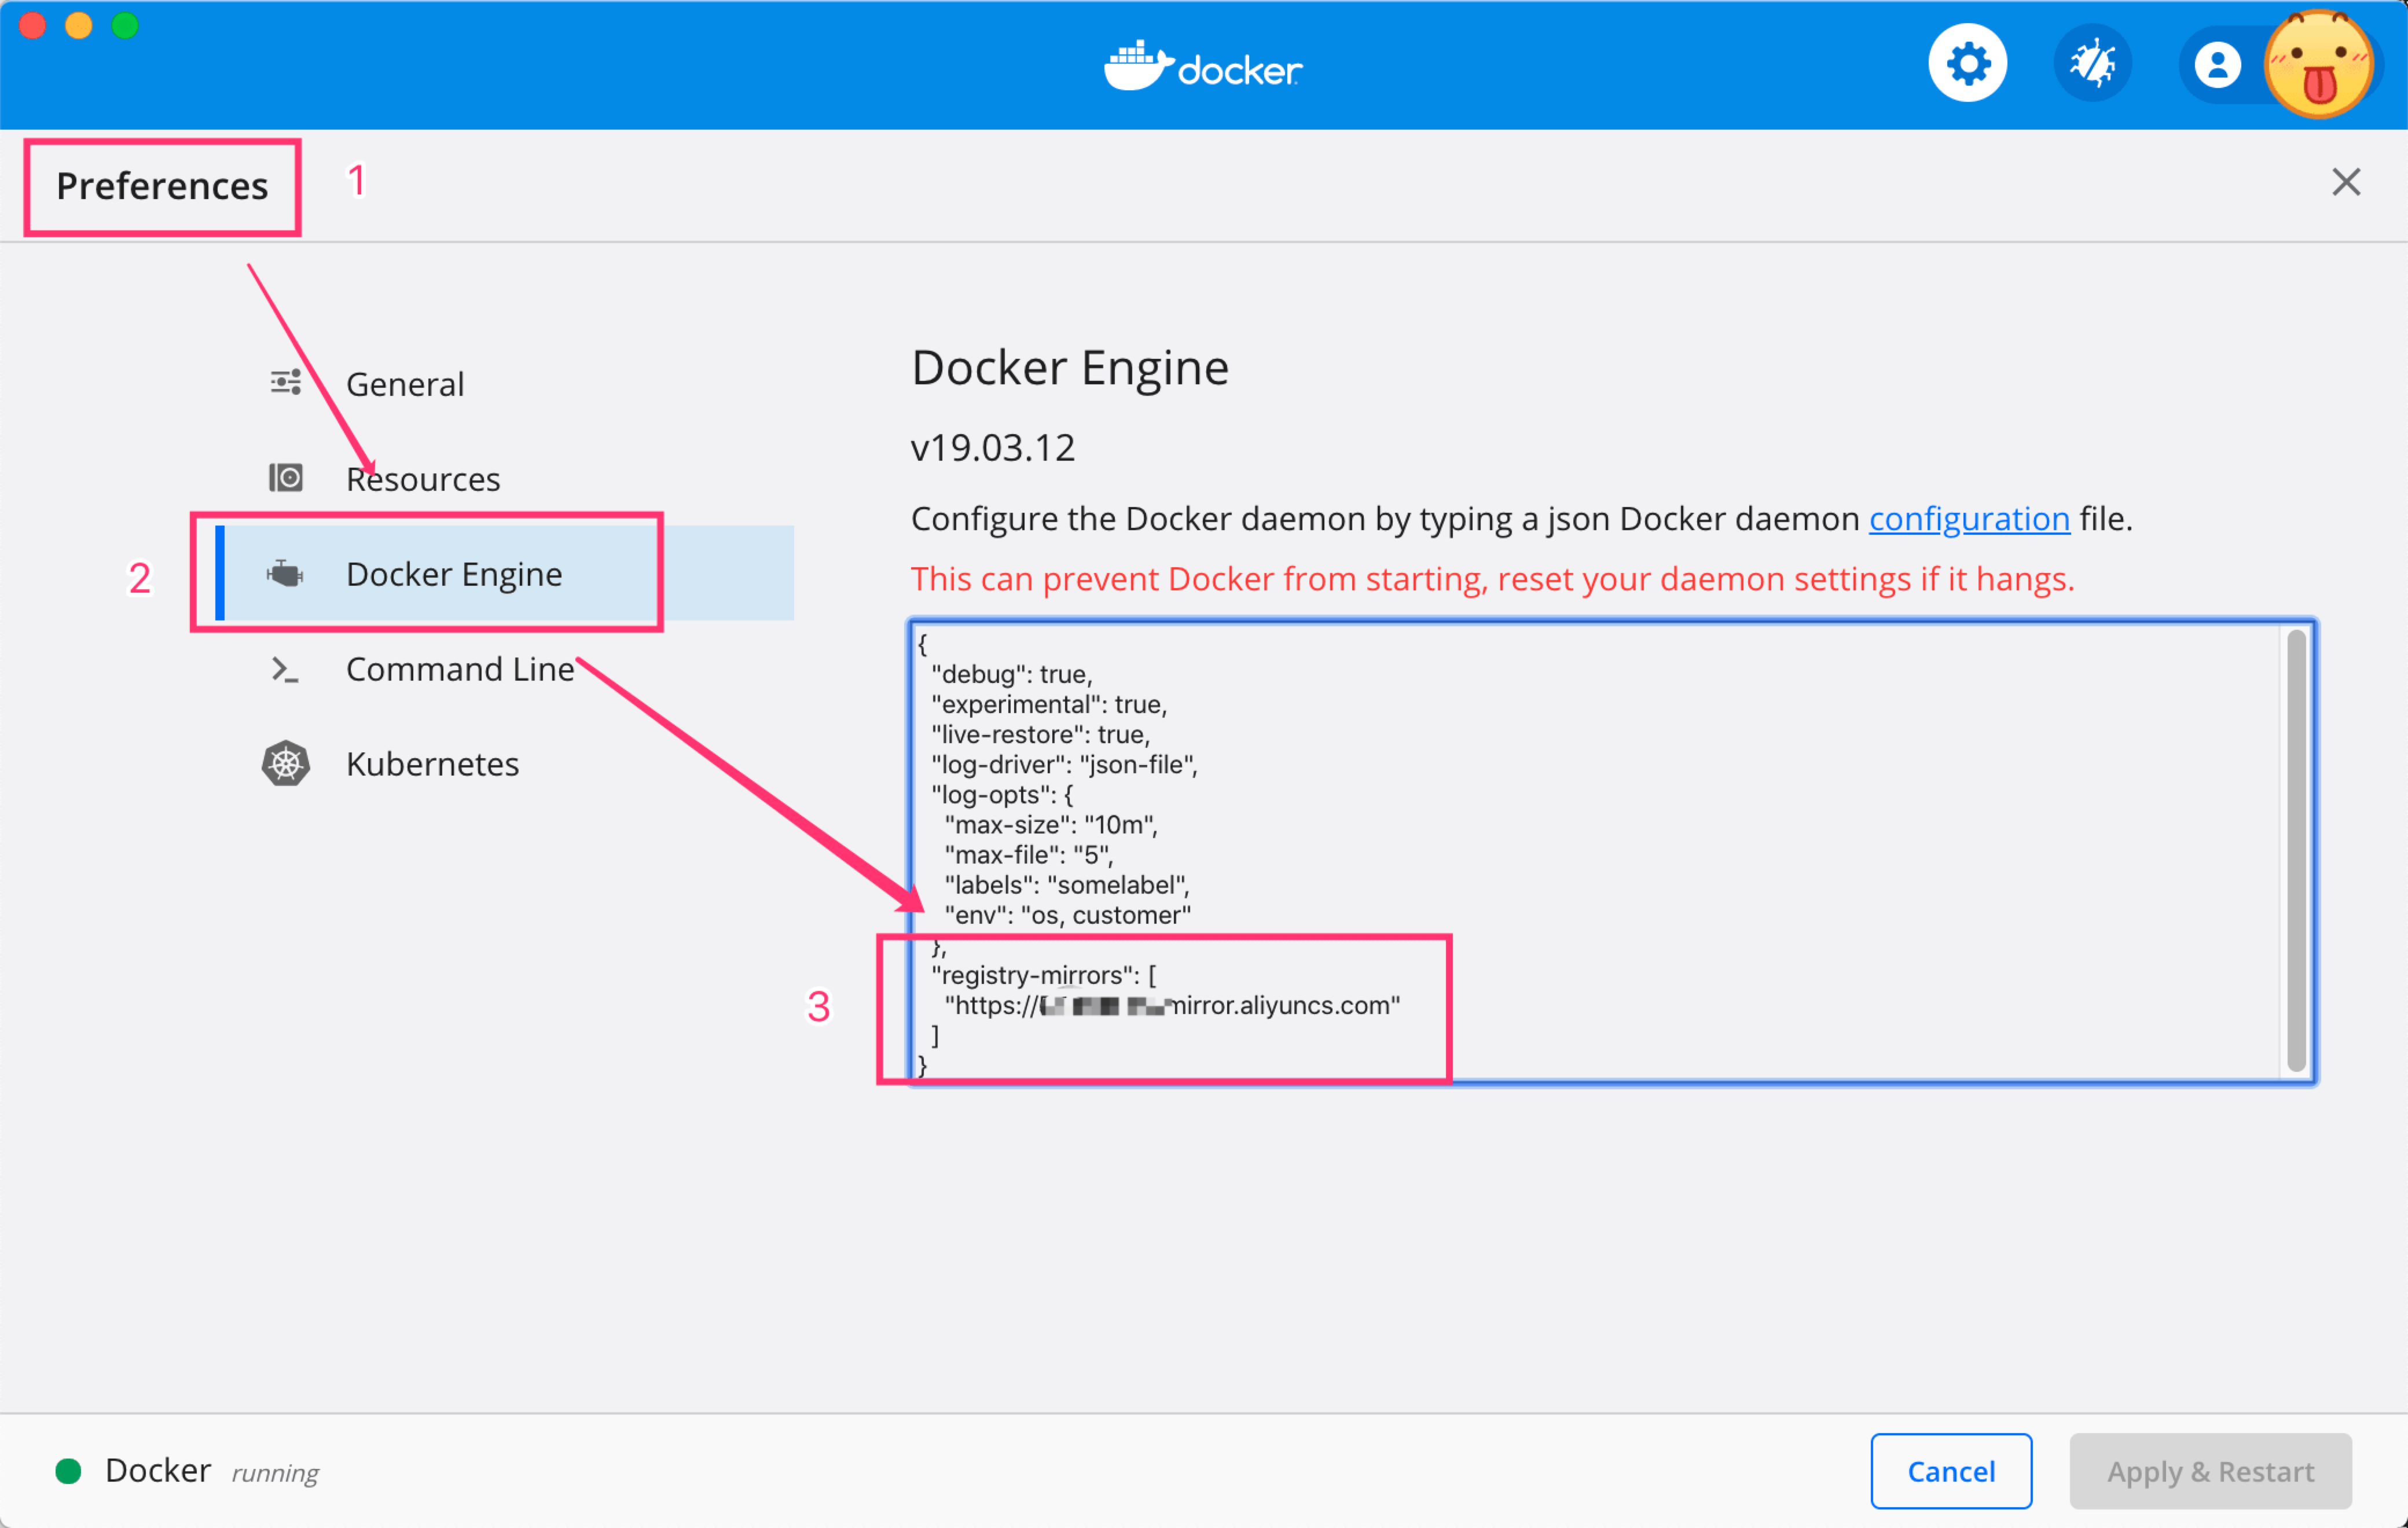Image resolution: width=2408 pixels, height=1528 pixels.
Task: Click the "live-restore": true line
Action: (x=1040, y=734)
